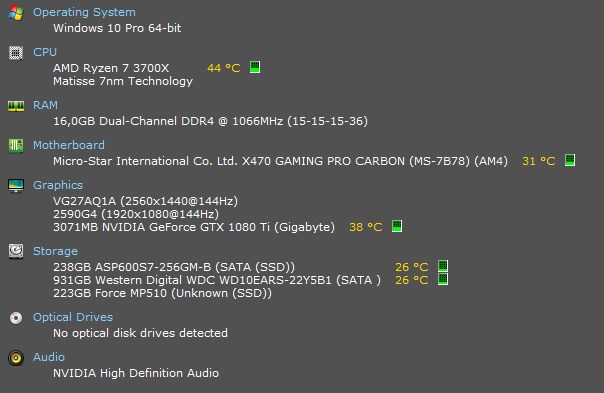
Task: Click the CPU temperature green indicator icon
Action: (255, 67)
